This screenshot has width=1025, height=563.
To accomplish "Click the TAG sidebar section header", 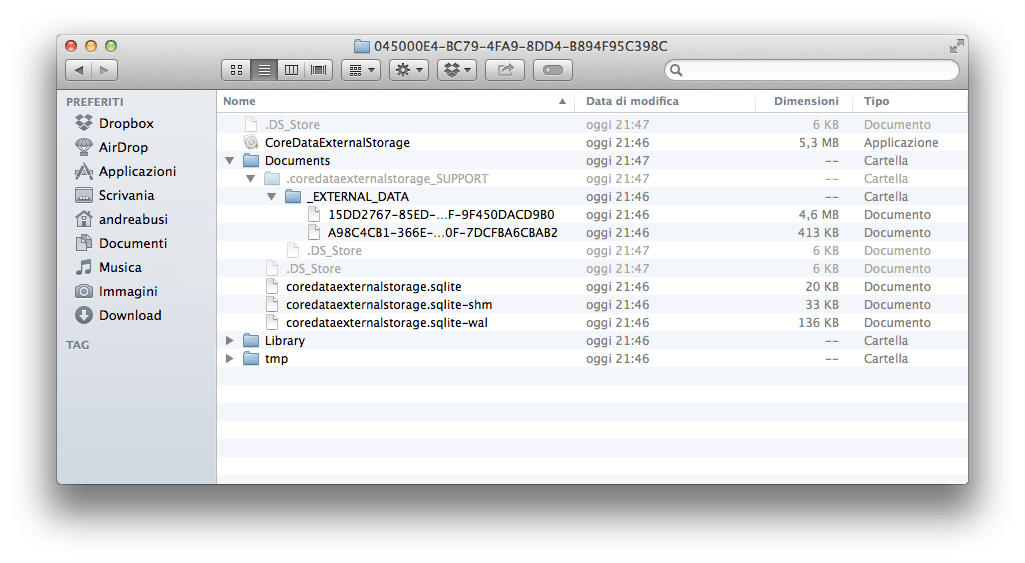I will tap(77, 345).
